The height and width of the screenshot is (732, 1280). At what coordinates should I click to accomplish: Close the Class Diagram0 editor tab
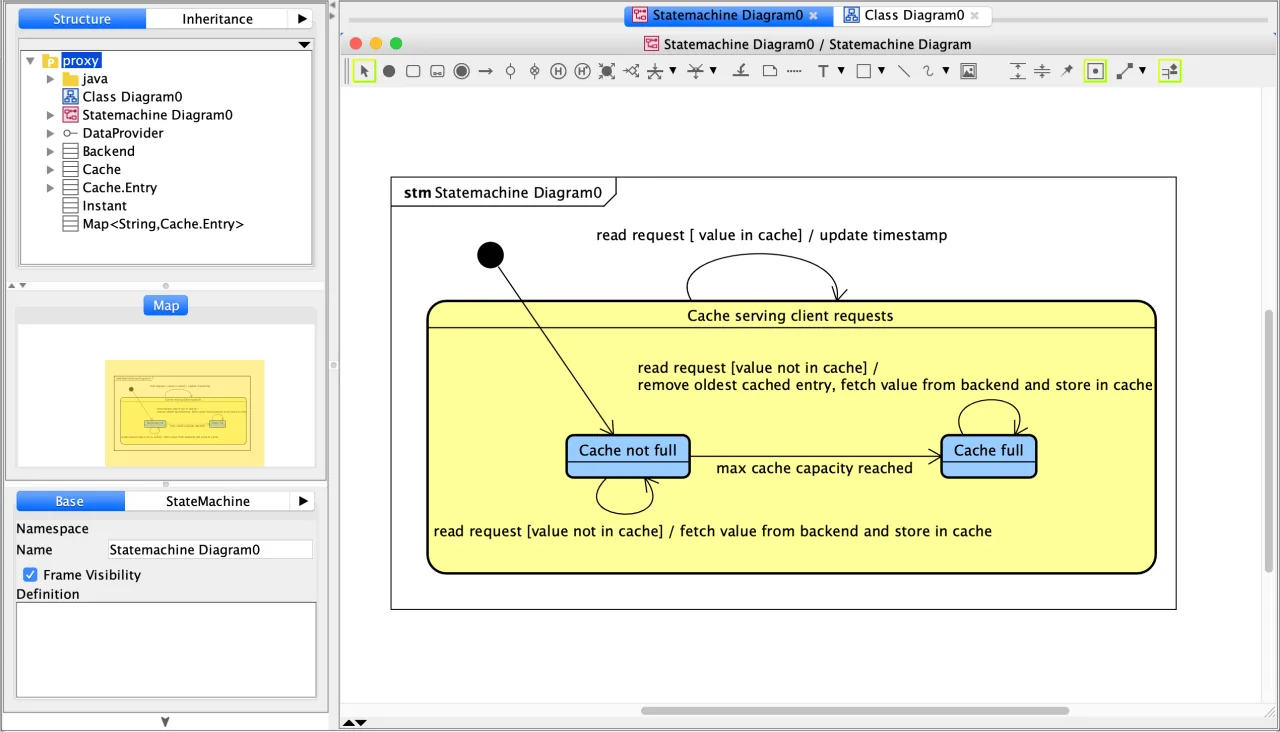[975, 15]
